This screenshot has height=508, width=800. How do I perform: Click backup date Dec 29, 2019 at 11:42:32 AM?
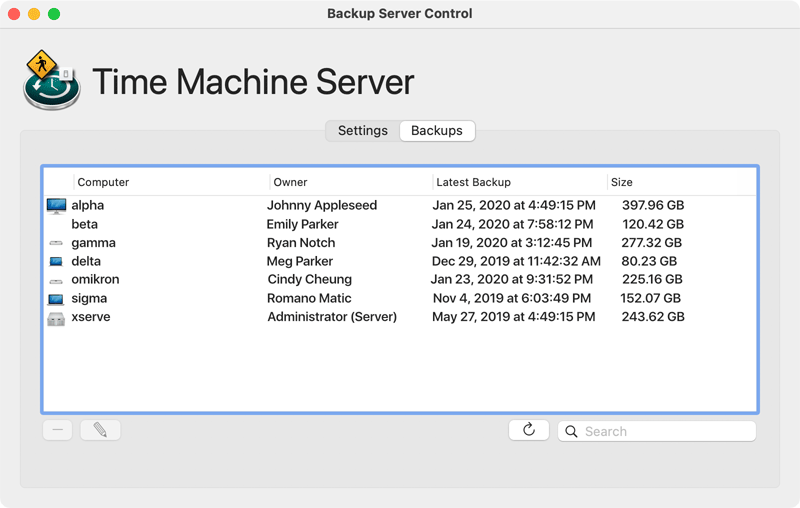516,261
